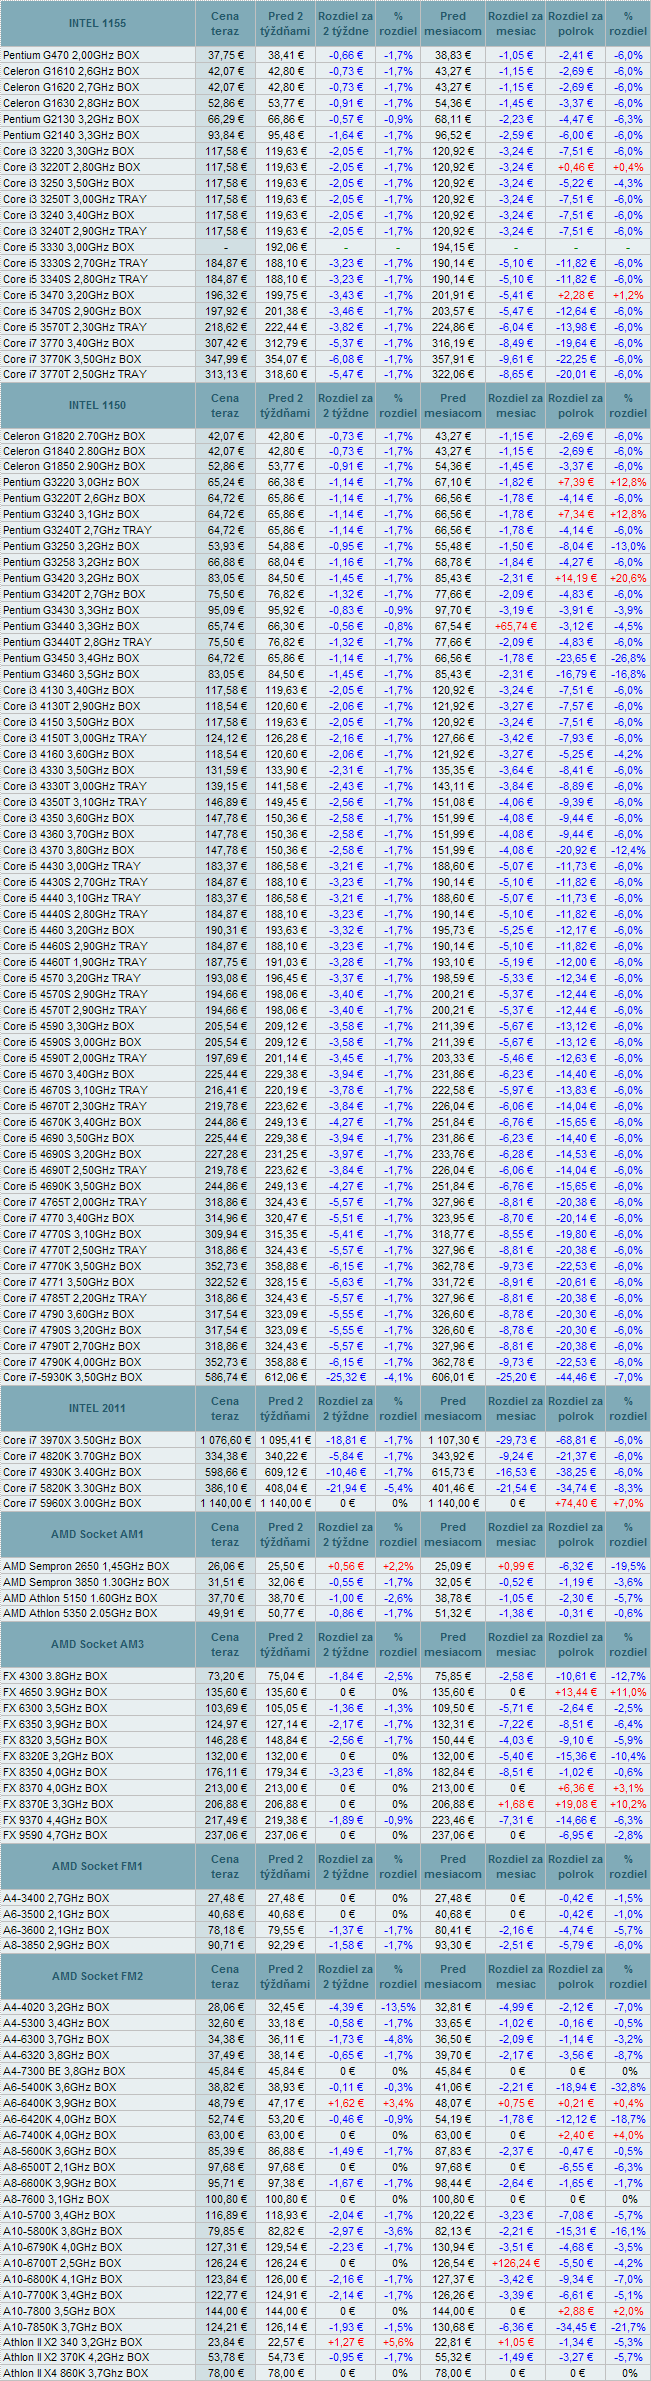This screenshot has height=2381, width=651.
Task: Click the AMD Socket FM2 section header
Action: point(97,1976)
